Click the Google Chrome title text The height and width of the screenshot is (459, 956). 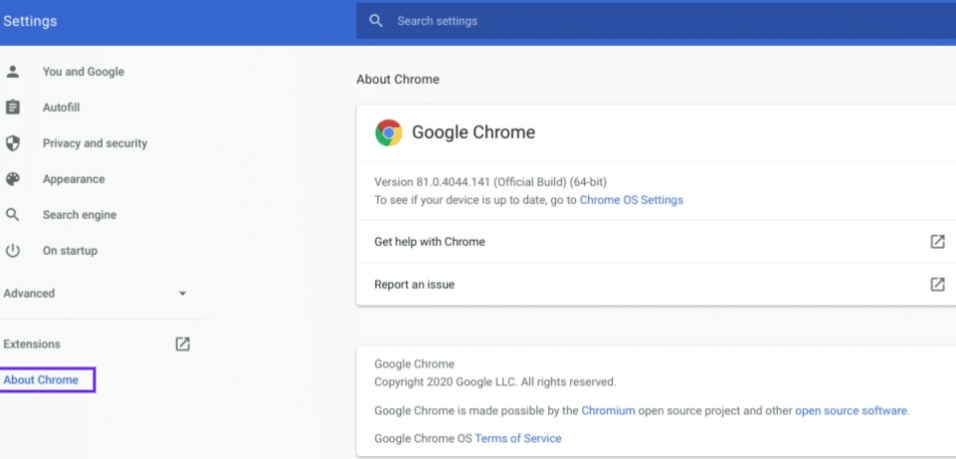click(x=473, y=132)
